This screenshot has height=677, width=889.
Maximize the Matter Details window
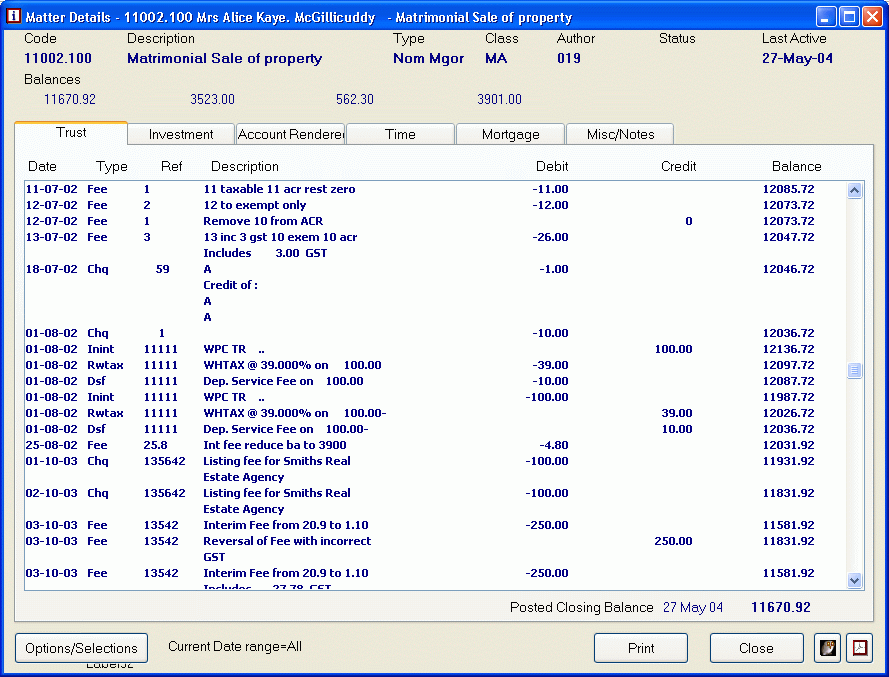(849, 17)
